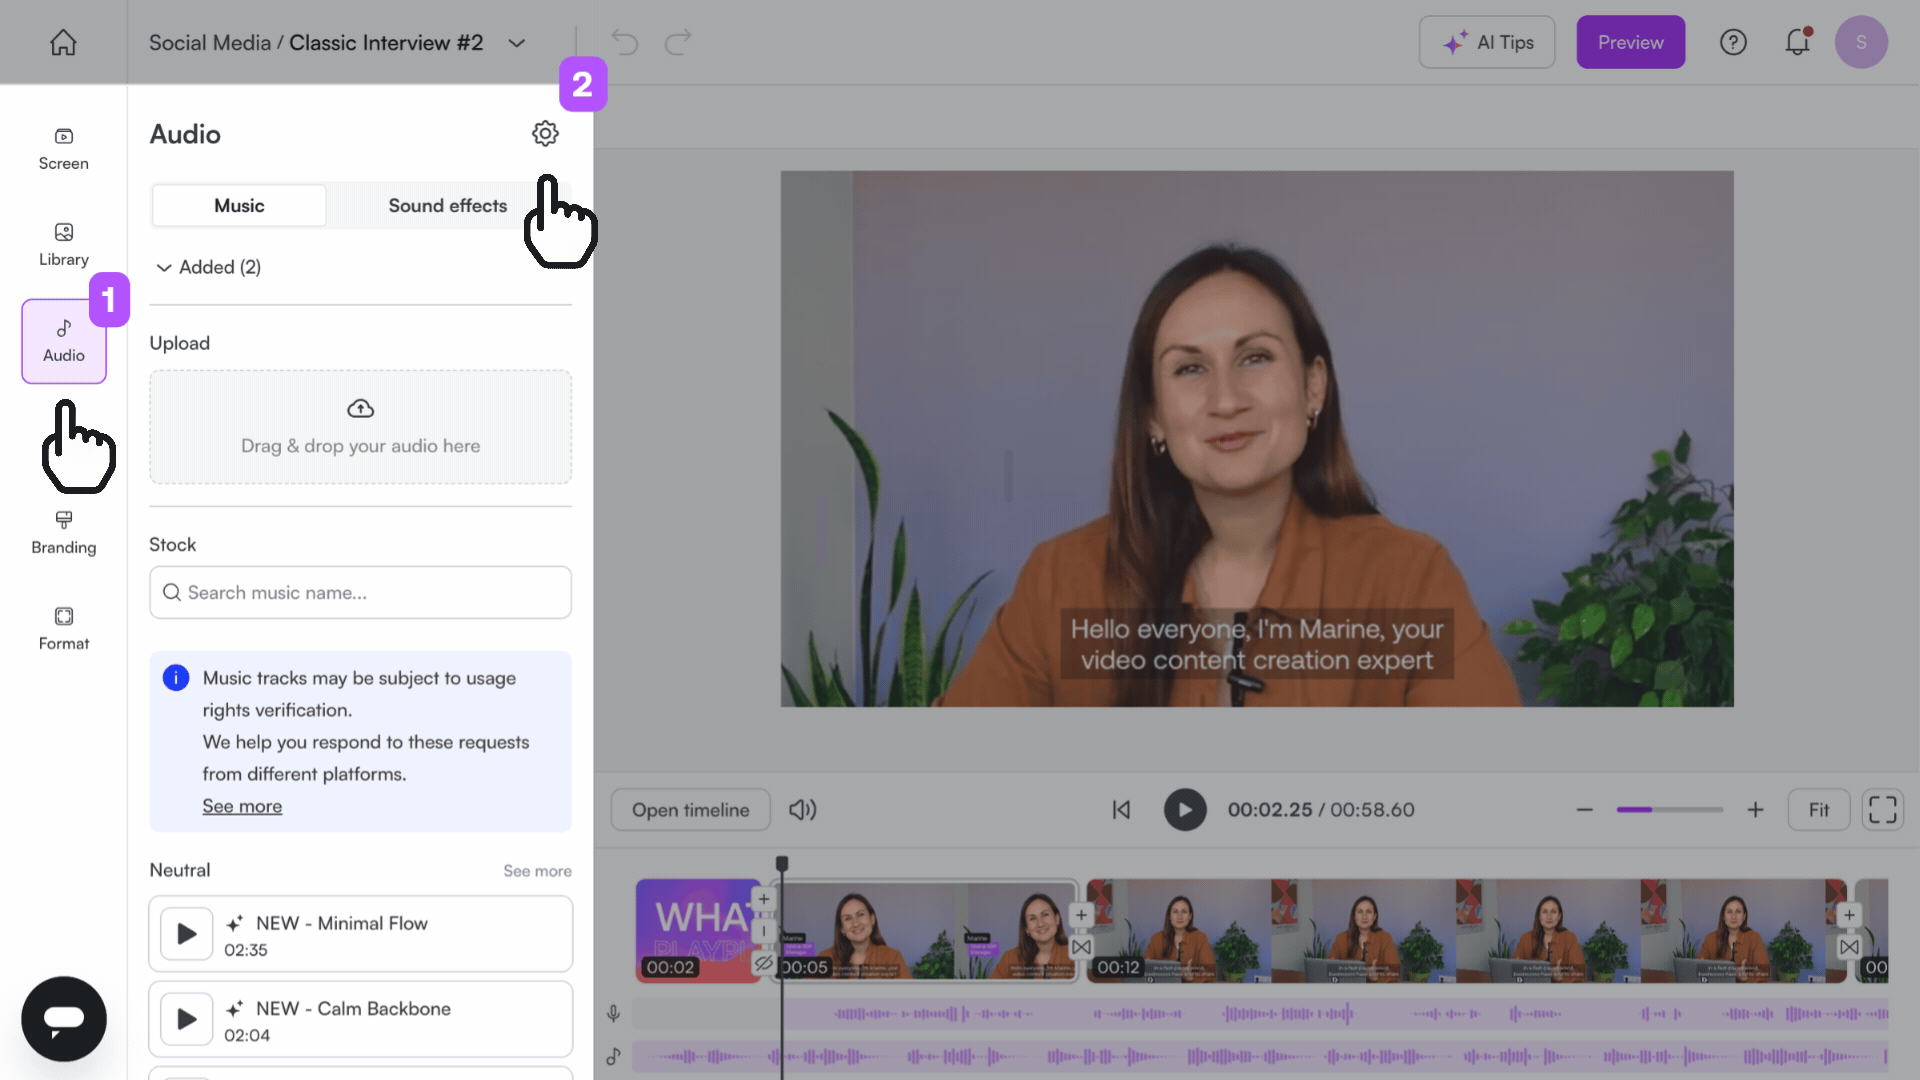Select the clip marked 00:05
Image resolution: width=1920 pixels, height=1080 pixels.
pos(927,931)
